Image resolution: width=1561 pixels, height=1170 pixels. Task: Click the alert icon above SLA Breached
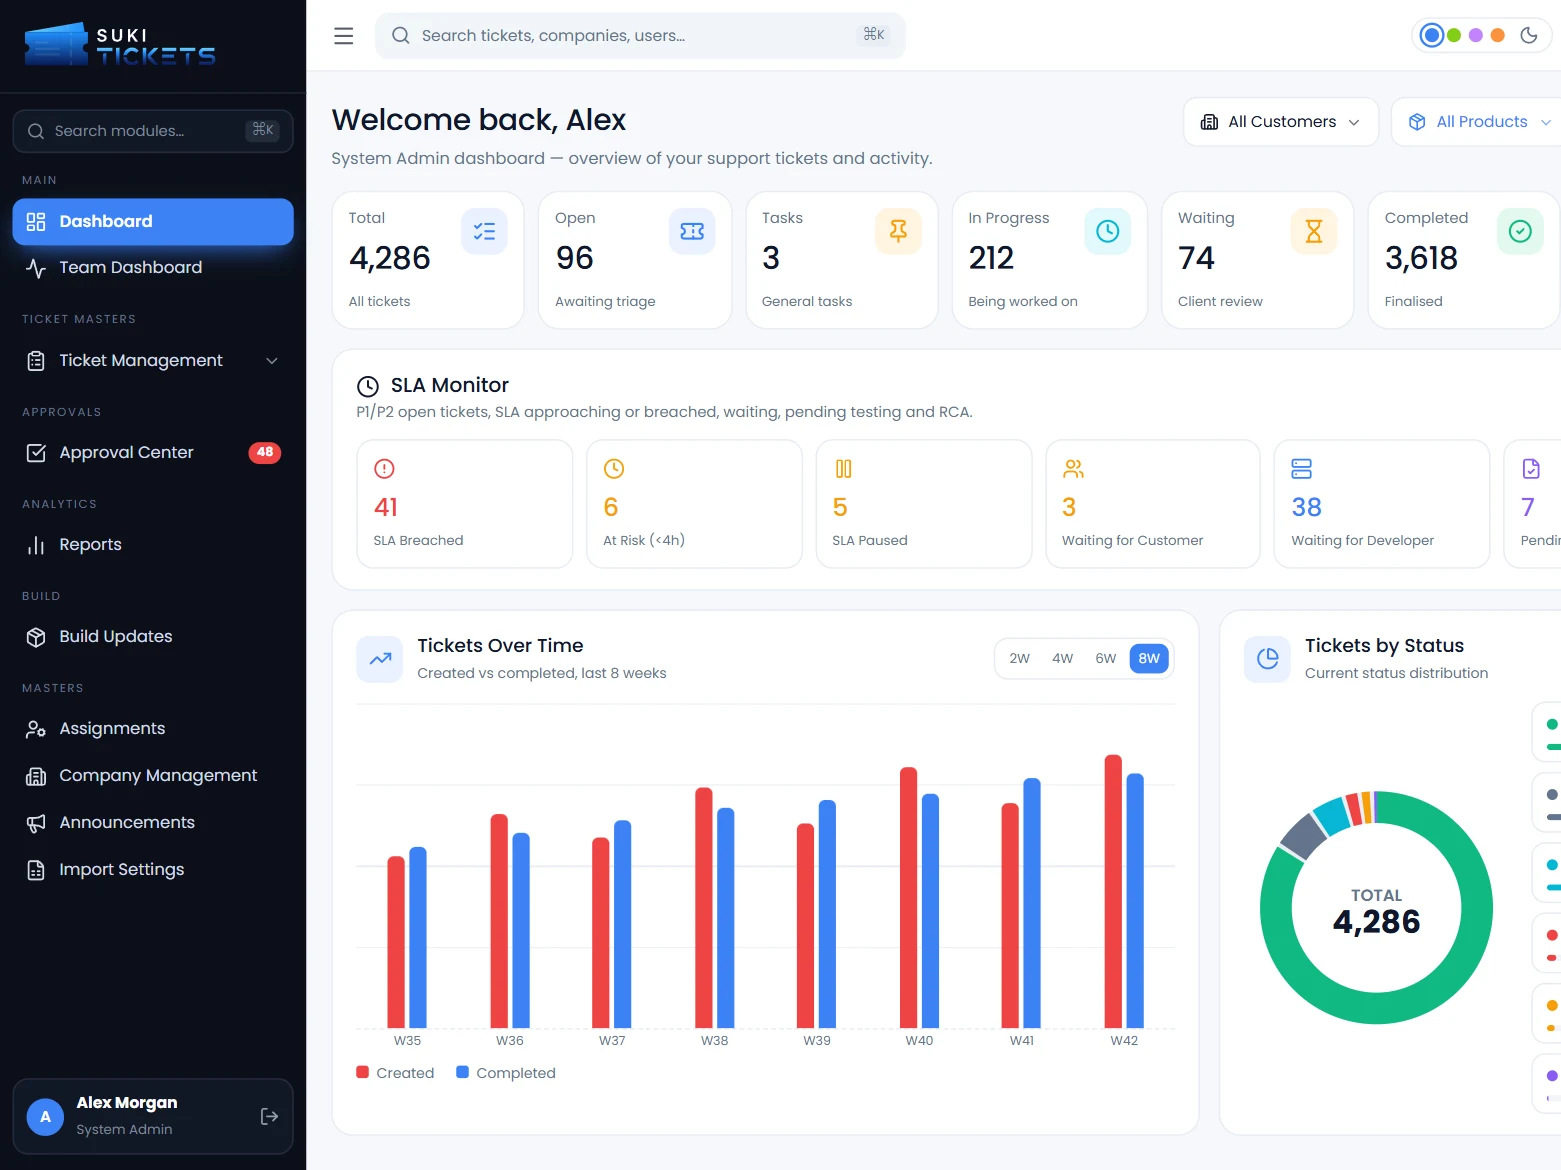pos(384,468)
